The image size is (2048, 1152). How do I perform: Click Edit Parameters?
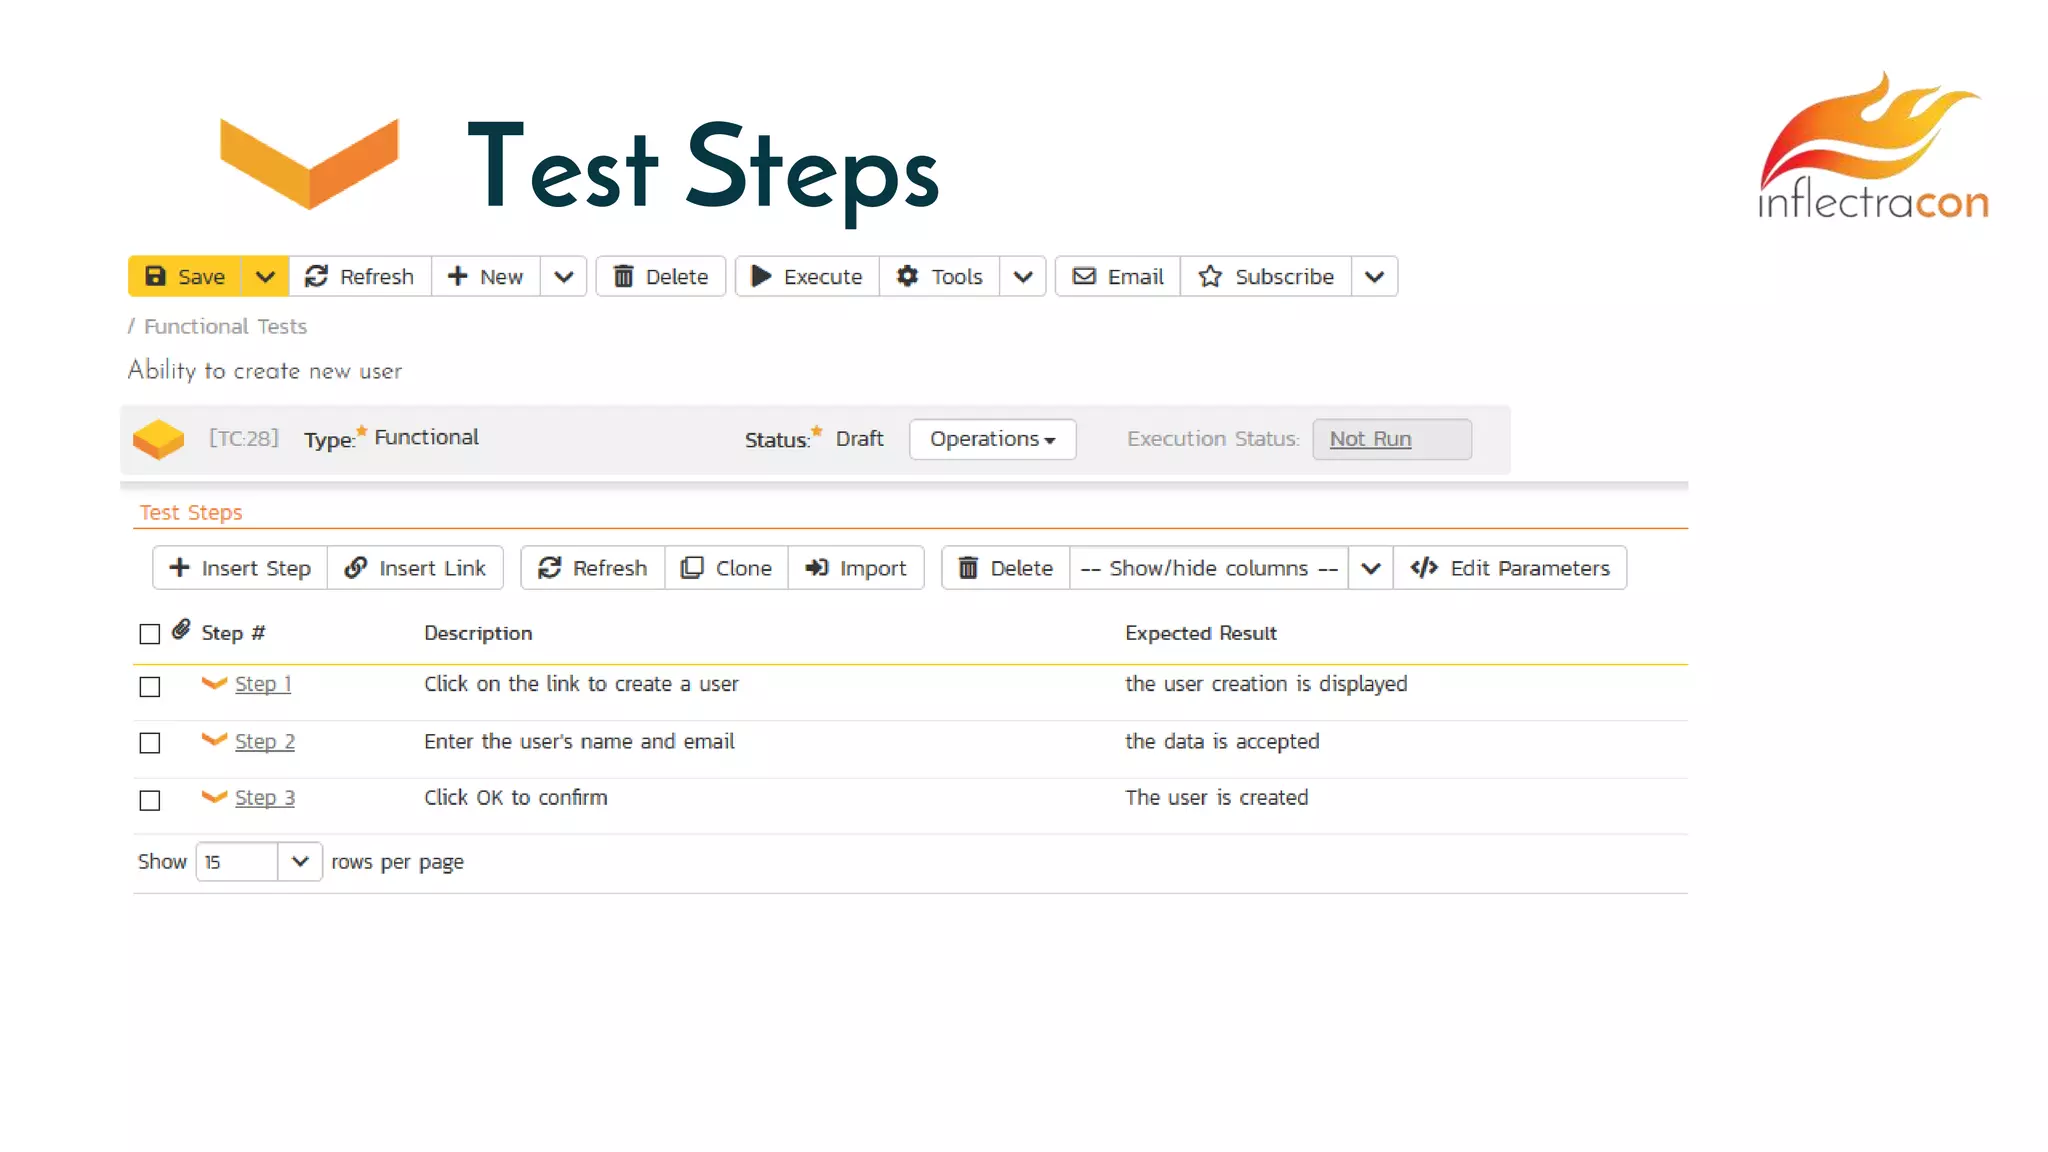pyautogui.click(x=1510, y=568)
